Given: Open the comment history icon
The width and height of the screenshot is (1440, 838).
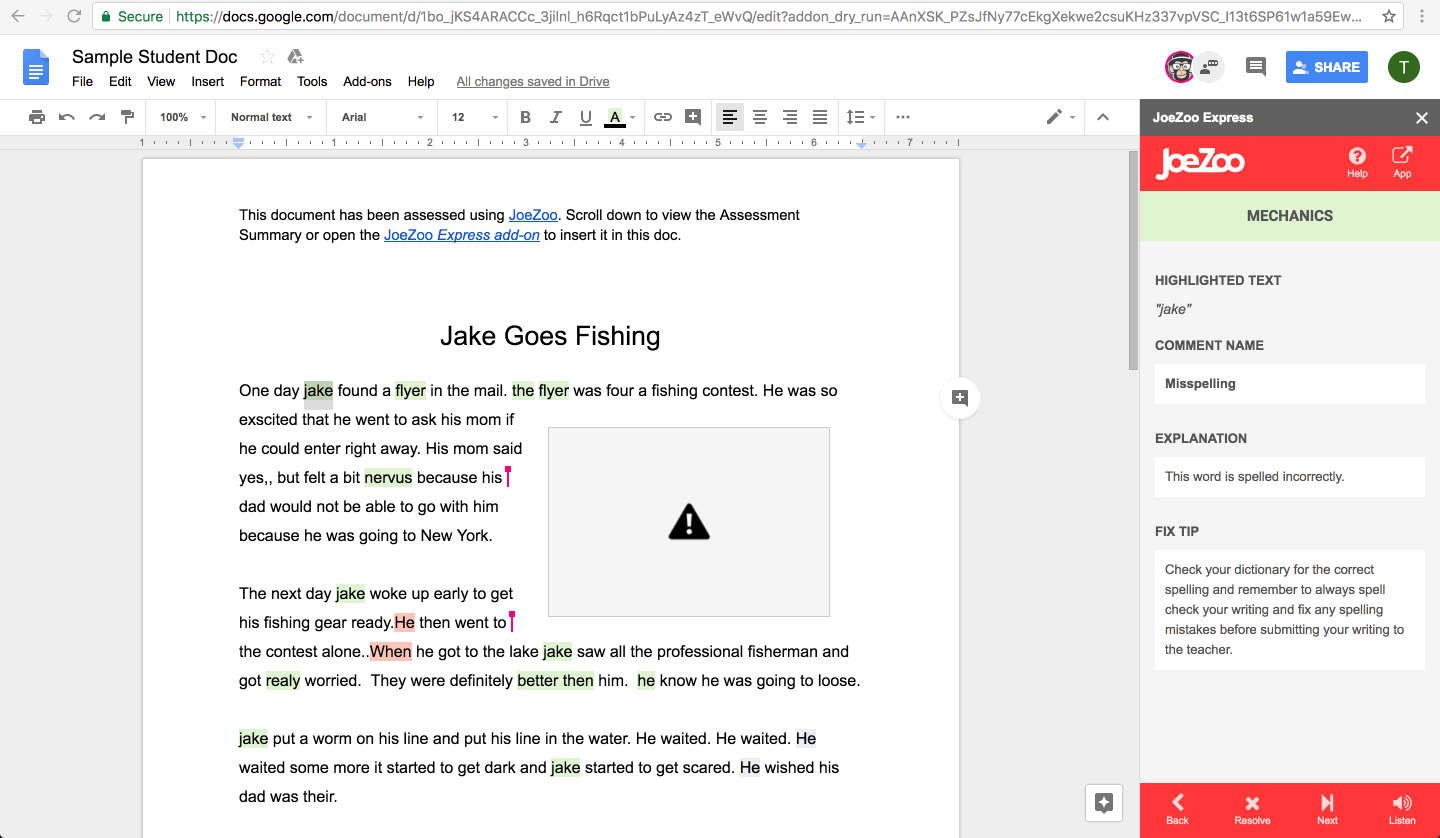Looking at the screenshot, I should pyautogui.click(x=1255, y=67).
